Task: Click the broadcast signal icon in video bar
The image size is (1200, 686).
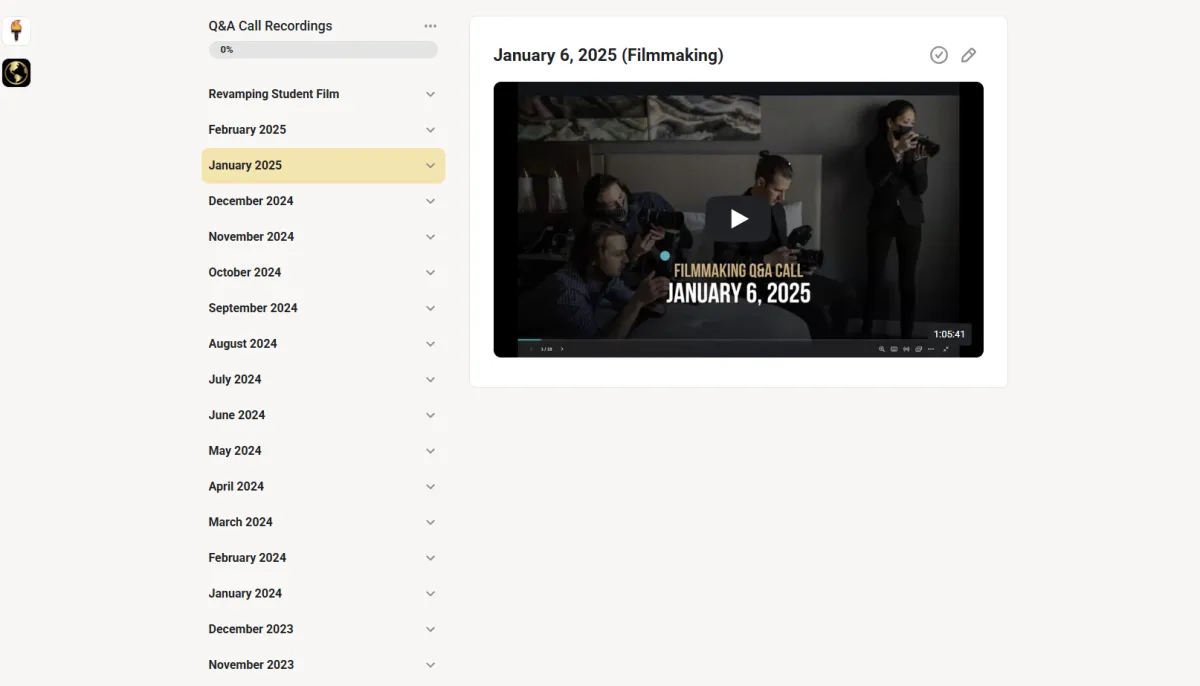Action: 906,349
